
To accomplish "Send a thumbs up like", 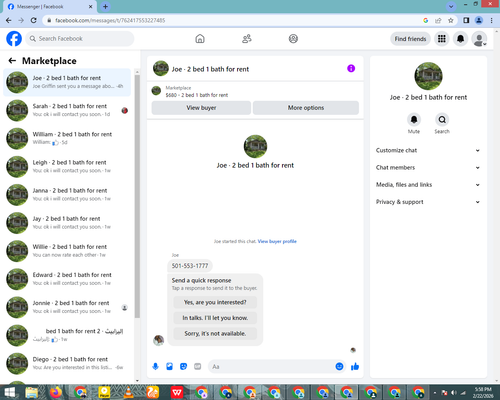I will 355,367.
